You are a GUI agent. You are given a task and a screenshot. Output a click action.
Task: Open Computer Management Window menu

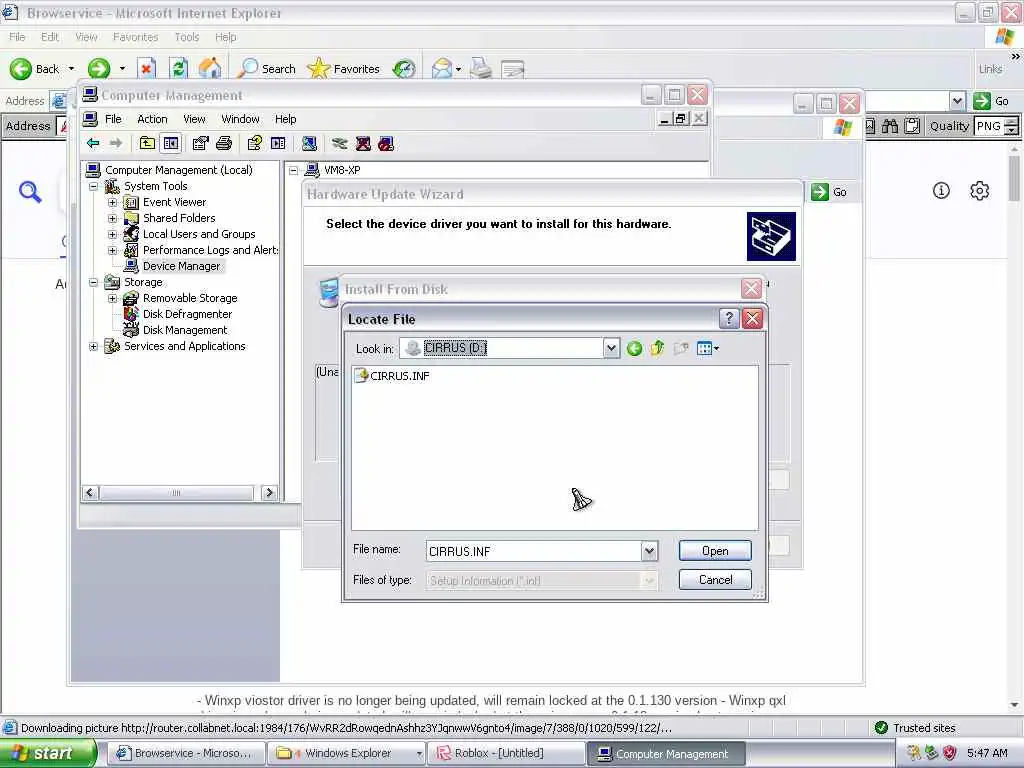(x=240, y=119)
